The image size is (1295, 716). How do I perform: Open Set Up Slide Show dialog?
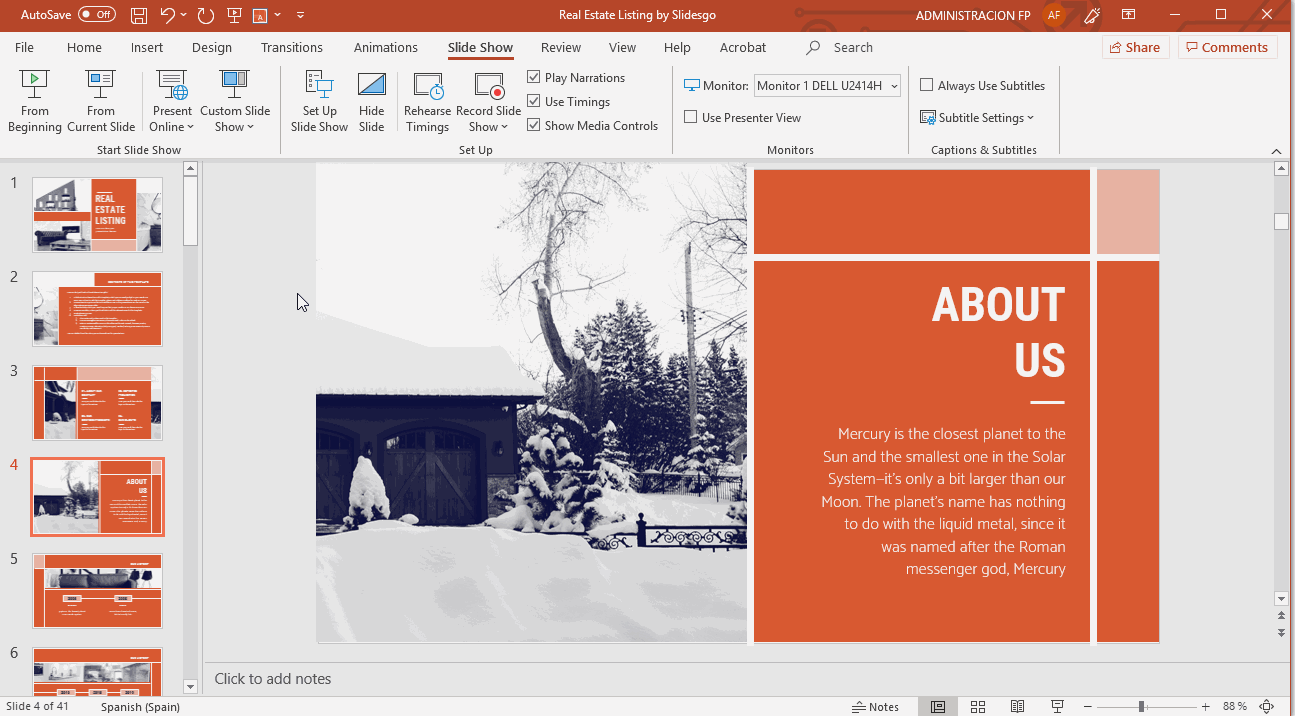(x=319, y=101)
